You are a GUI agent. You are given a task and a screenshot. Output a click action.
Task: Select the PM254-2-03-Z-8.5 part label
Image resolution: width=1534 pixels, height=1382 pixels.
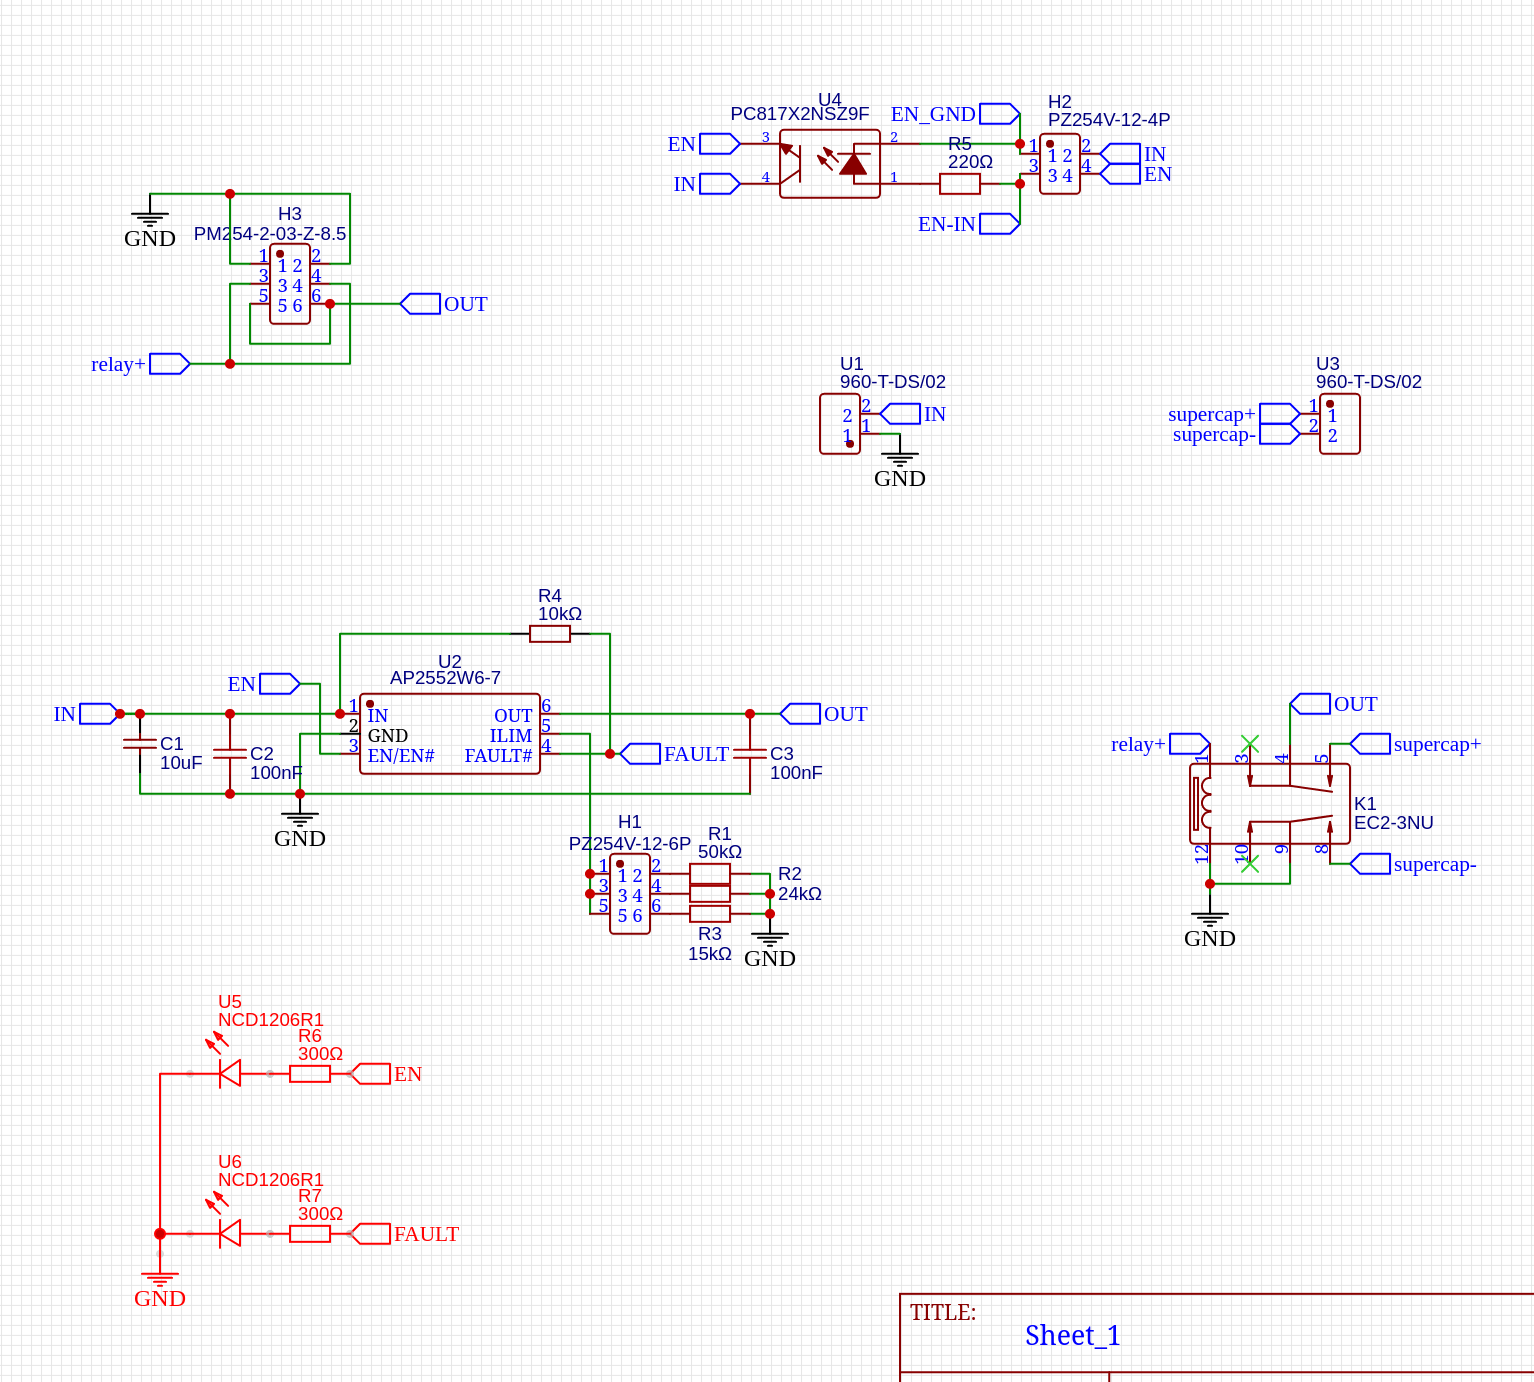pos(270,234)
